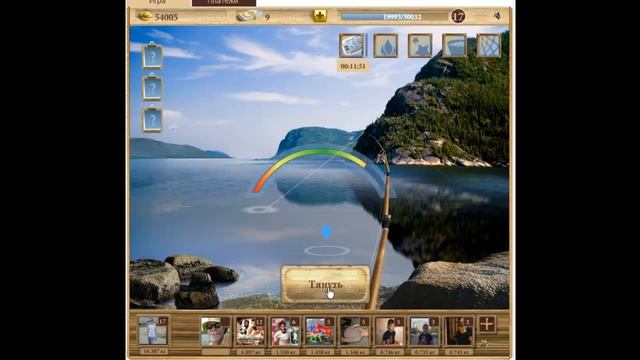Open the map item with the 00:11:51 timer

(x=352, y=45)
